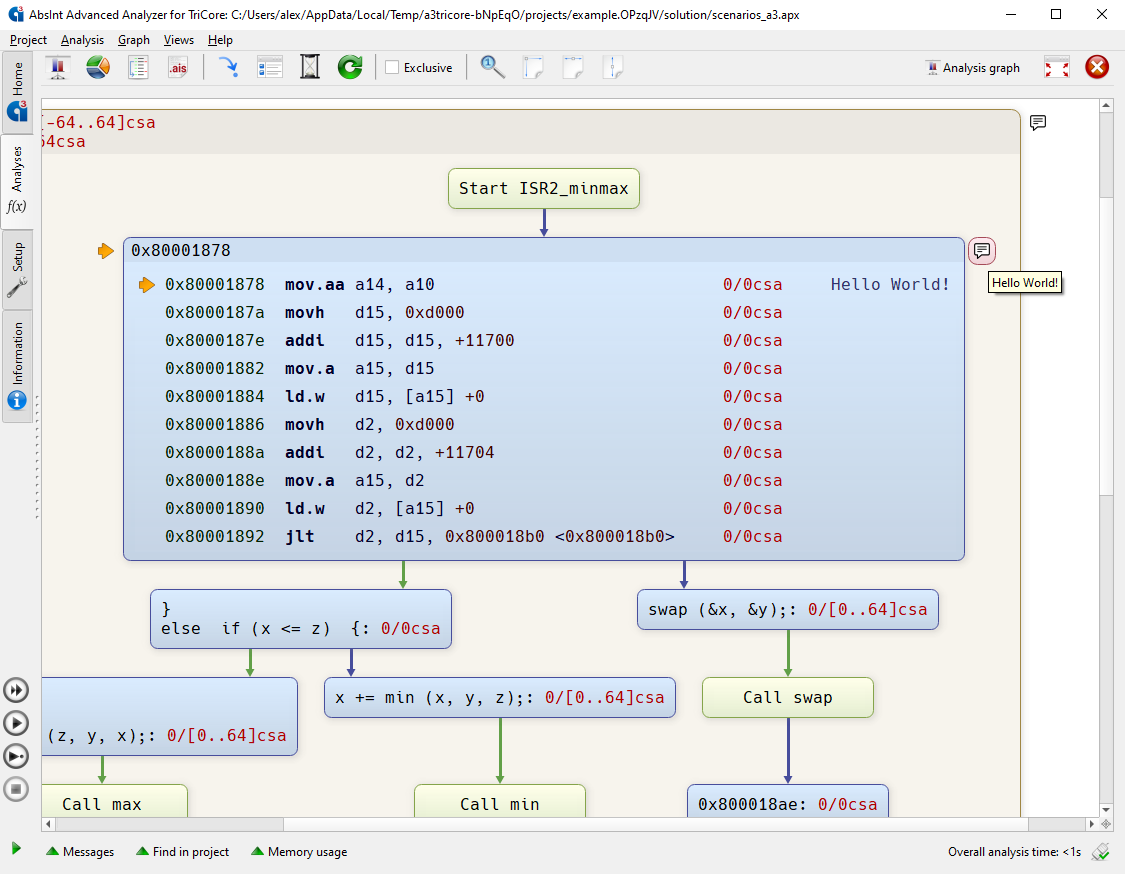Open the .ais annotation file icon
This screenshot has height=874, width=1125.
178,67
